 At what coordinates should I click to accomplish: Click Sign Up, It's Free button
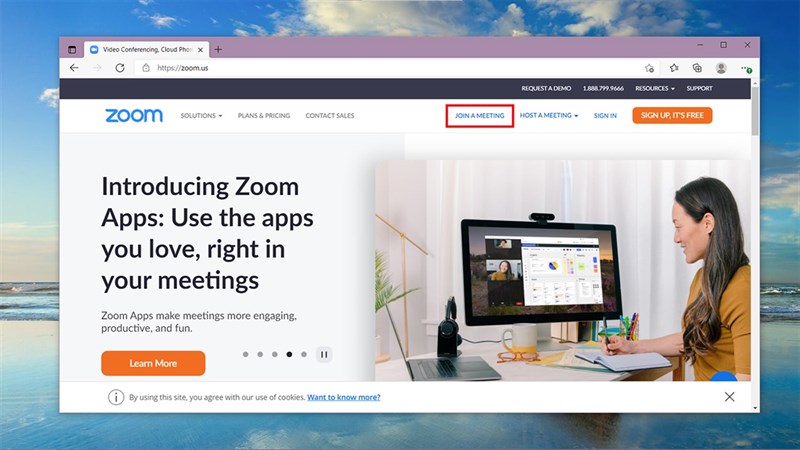(x=672, y=115)
